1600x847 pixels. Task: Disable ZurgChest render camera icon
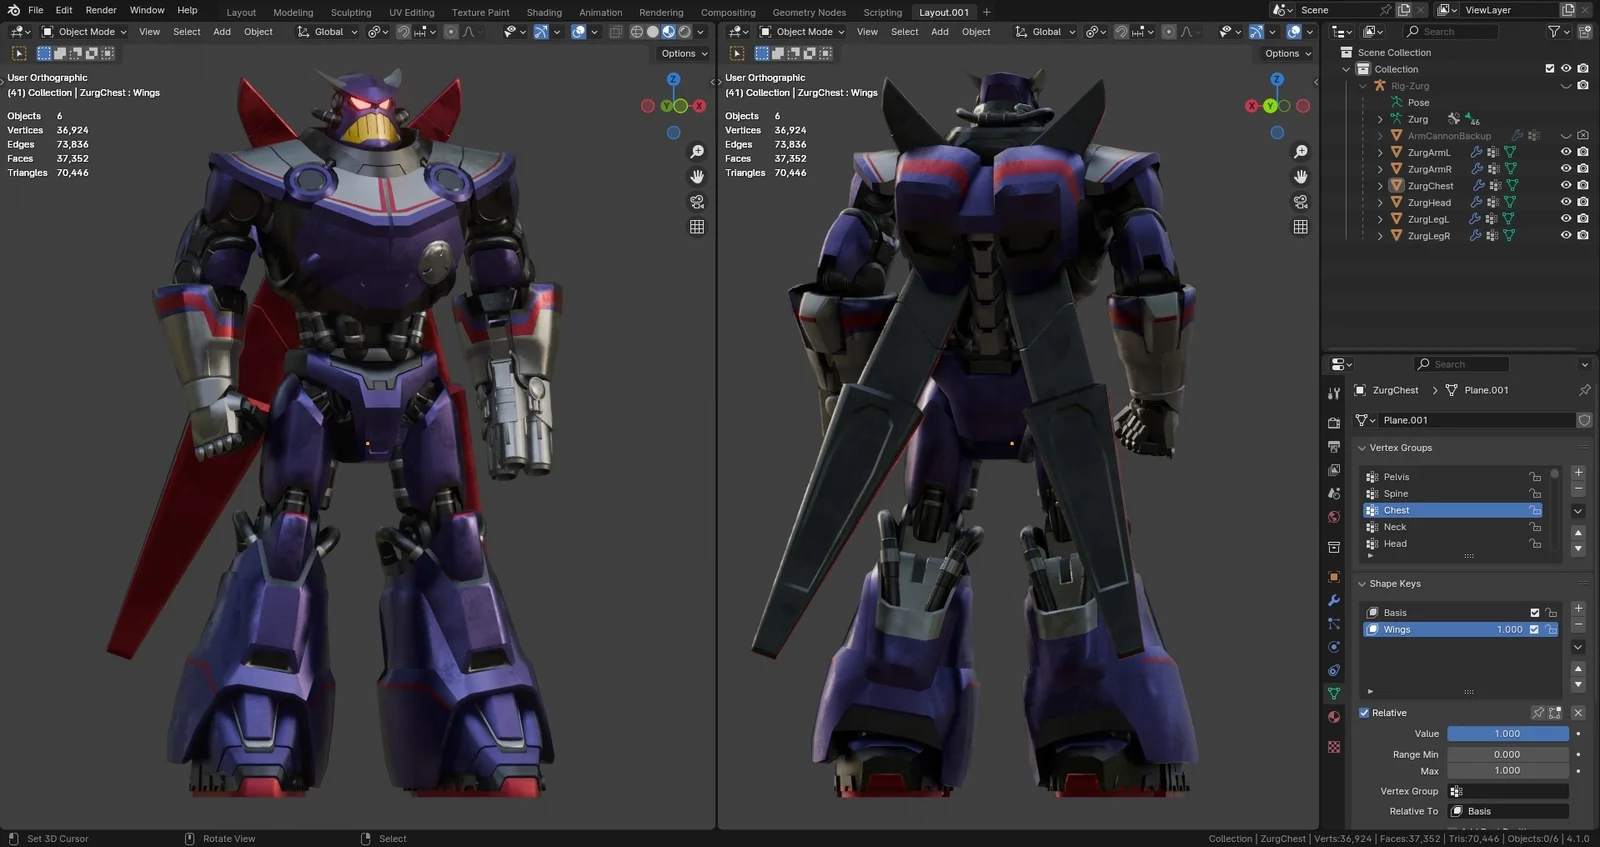pos(1583,186)
